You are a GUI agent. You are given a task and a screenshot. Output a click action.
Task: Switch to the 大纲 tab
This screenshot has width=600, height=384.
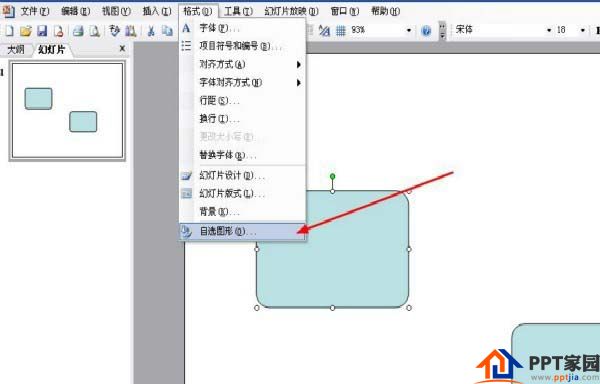point(16,49)
